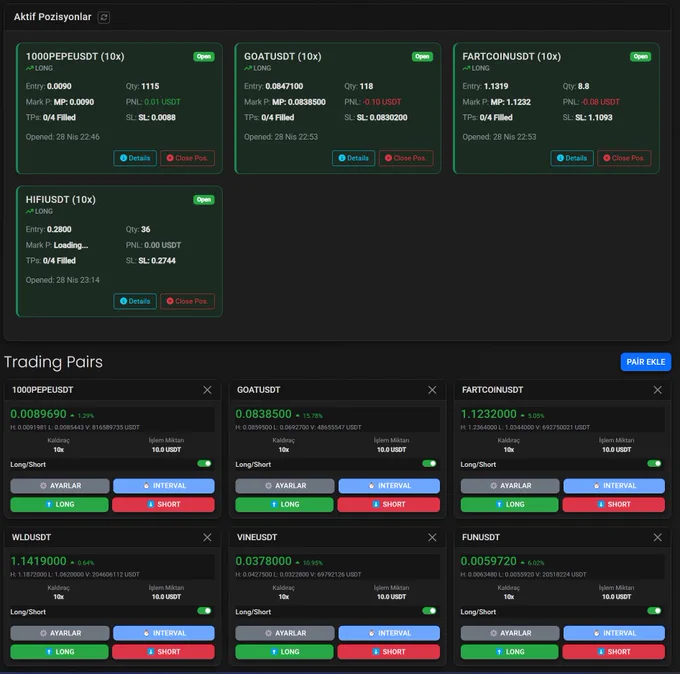This screenshot has height=674, width=680.
Task: Remove the VINEUSDT trading pair
Action: 432,537
